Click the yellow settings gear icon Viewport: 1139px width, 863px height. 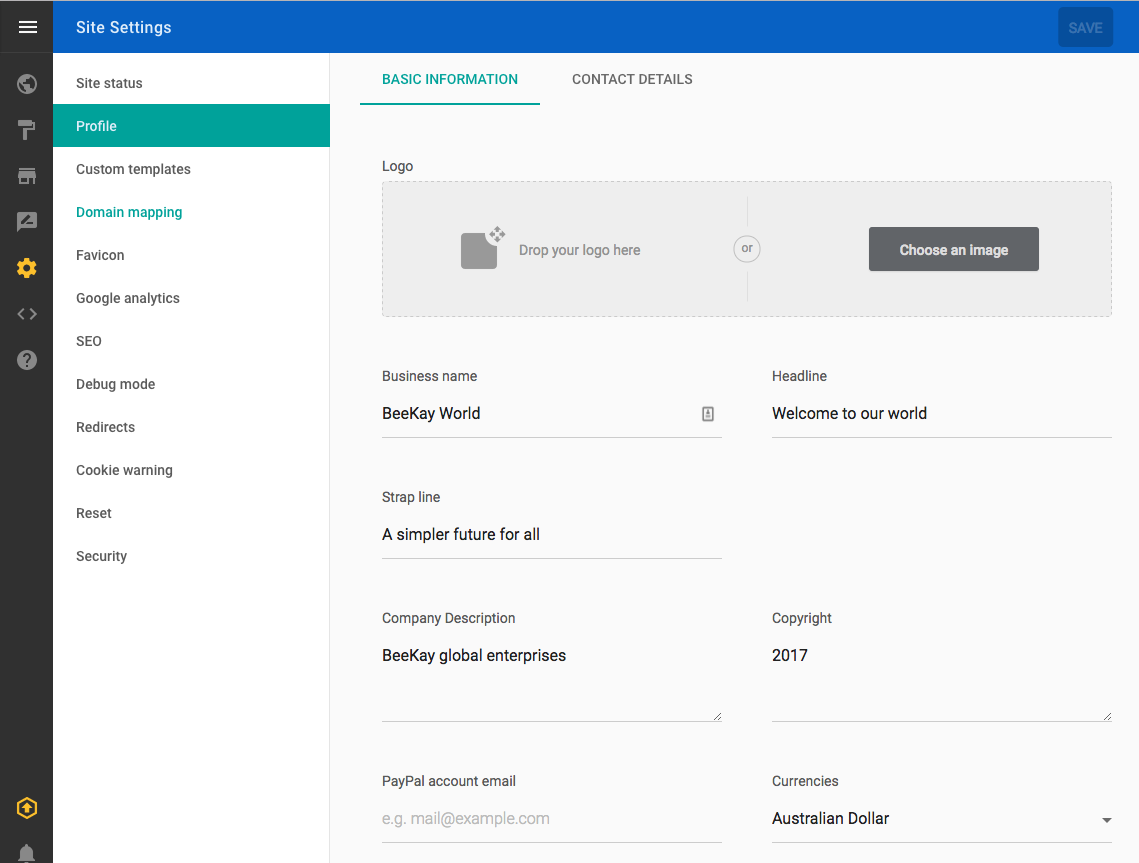pos(27,268)
